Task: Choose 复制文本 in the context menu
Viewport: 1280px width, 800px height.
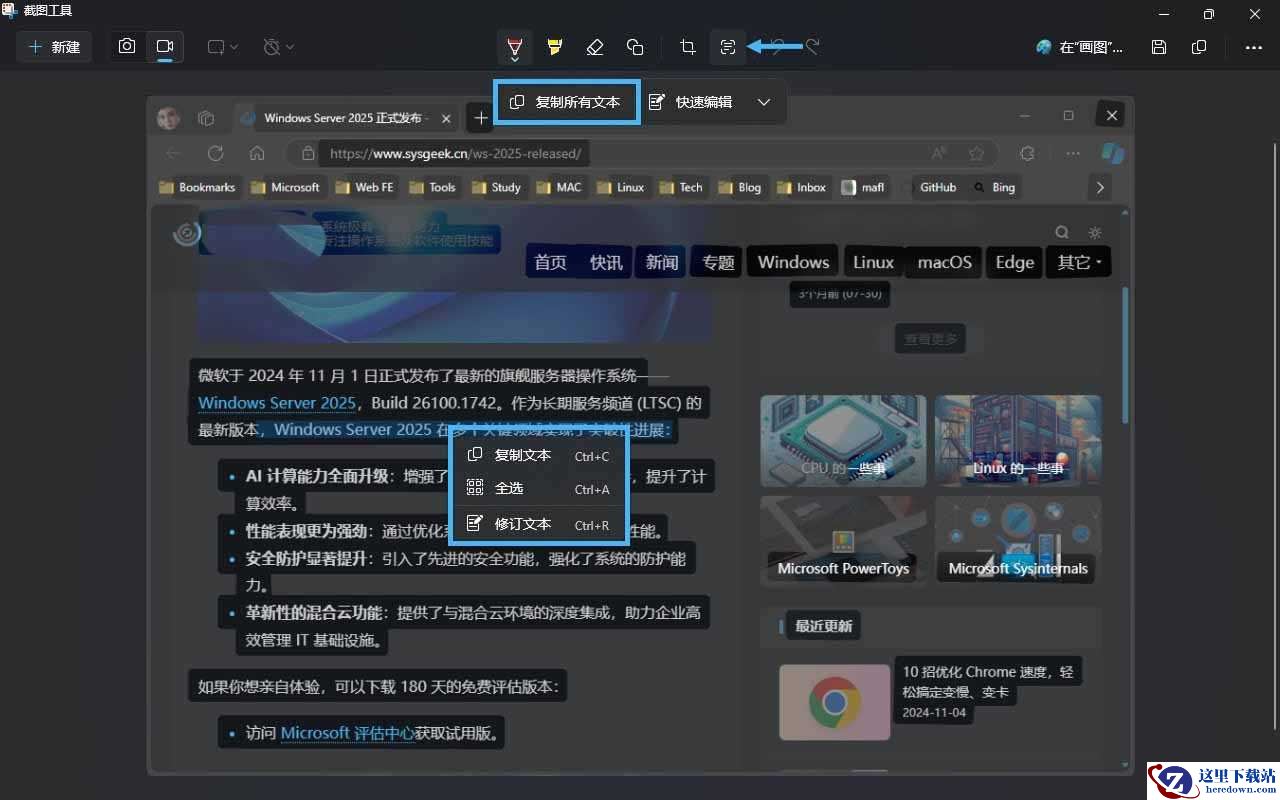Action: 540,456
